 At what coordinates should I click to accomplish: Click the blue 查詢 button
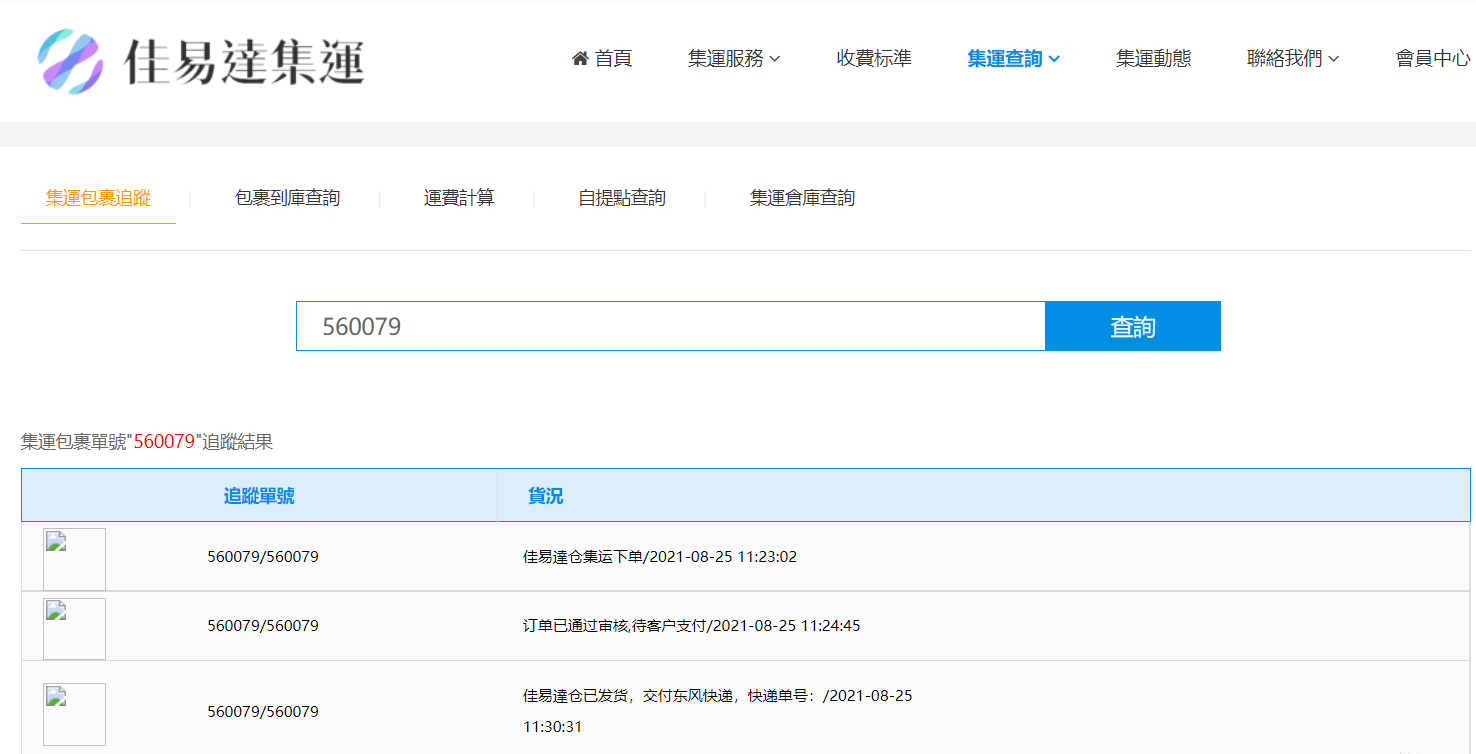point(1133,326)
